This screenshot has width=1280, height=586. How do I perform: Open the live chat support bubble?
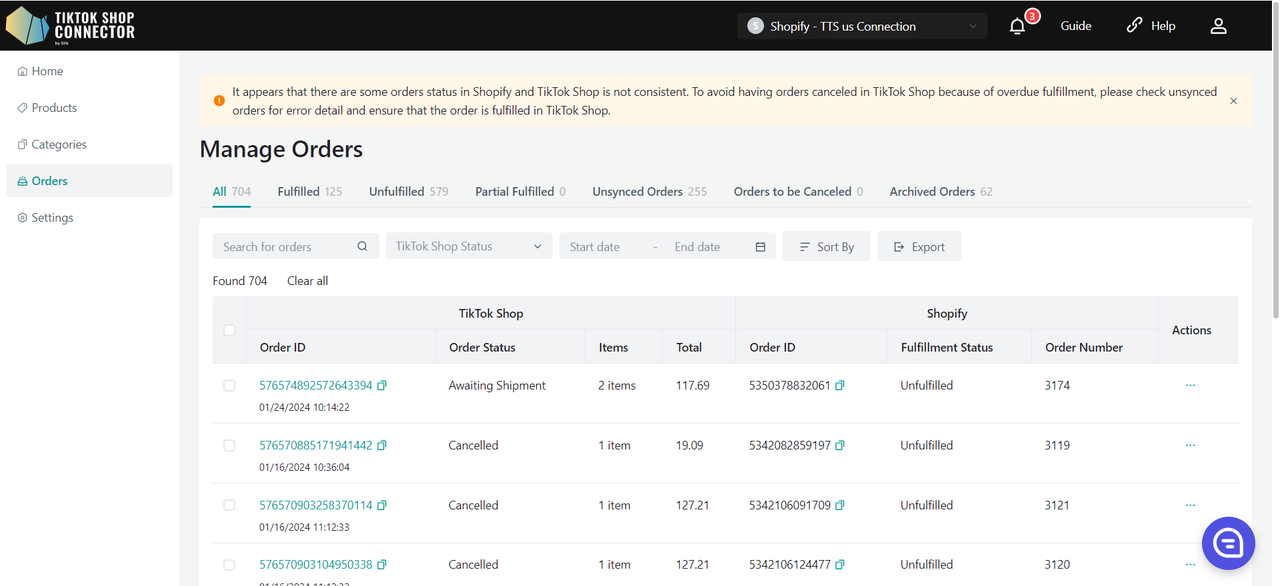tap(1227, 543)
